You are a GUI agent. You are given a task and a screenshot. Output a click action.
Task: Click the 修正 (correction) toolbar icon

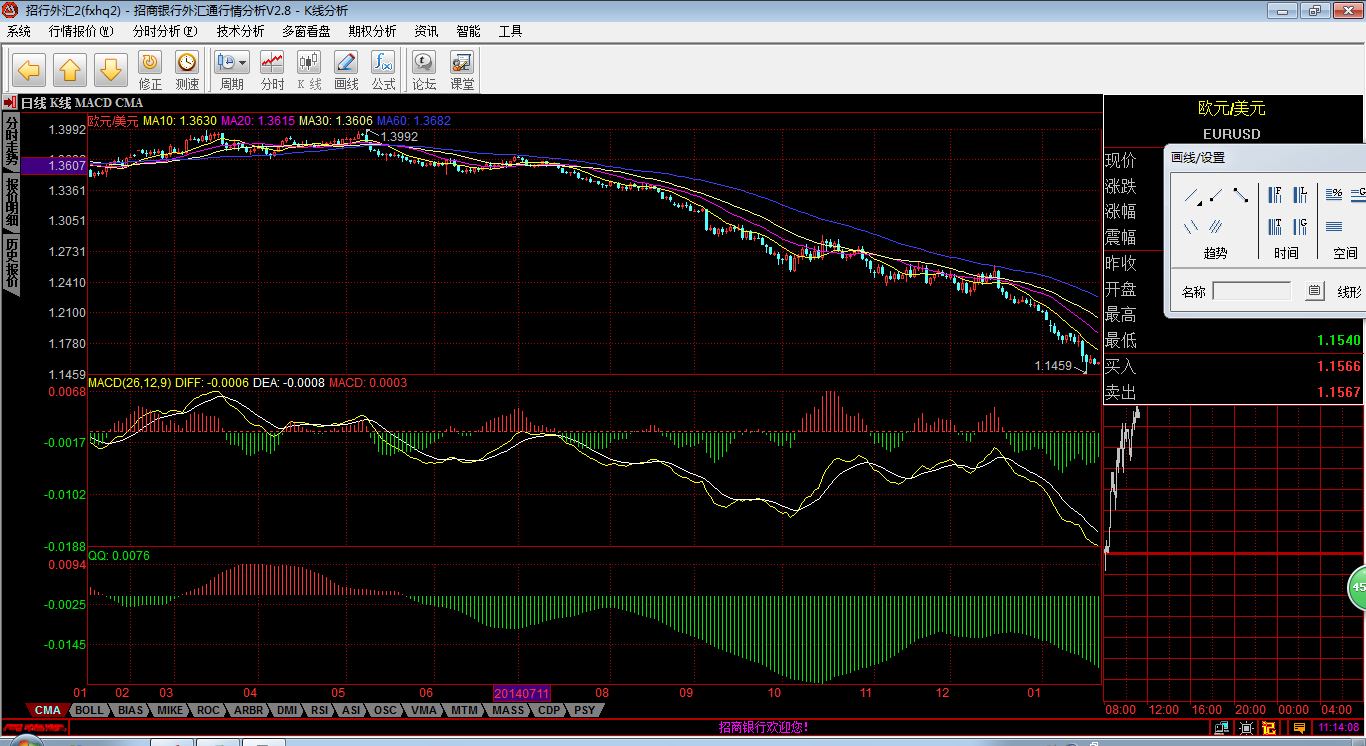[x=150, y=70]
